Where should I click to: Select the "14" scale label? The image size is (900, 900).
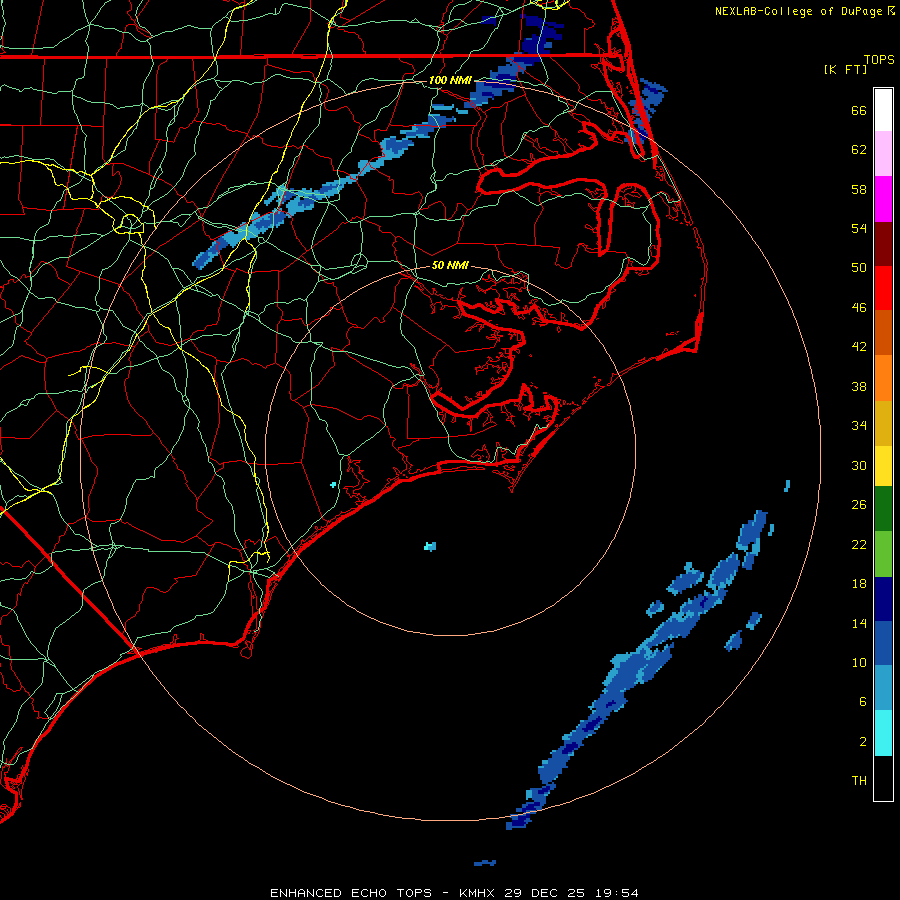click(x=859, y=623)
